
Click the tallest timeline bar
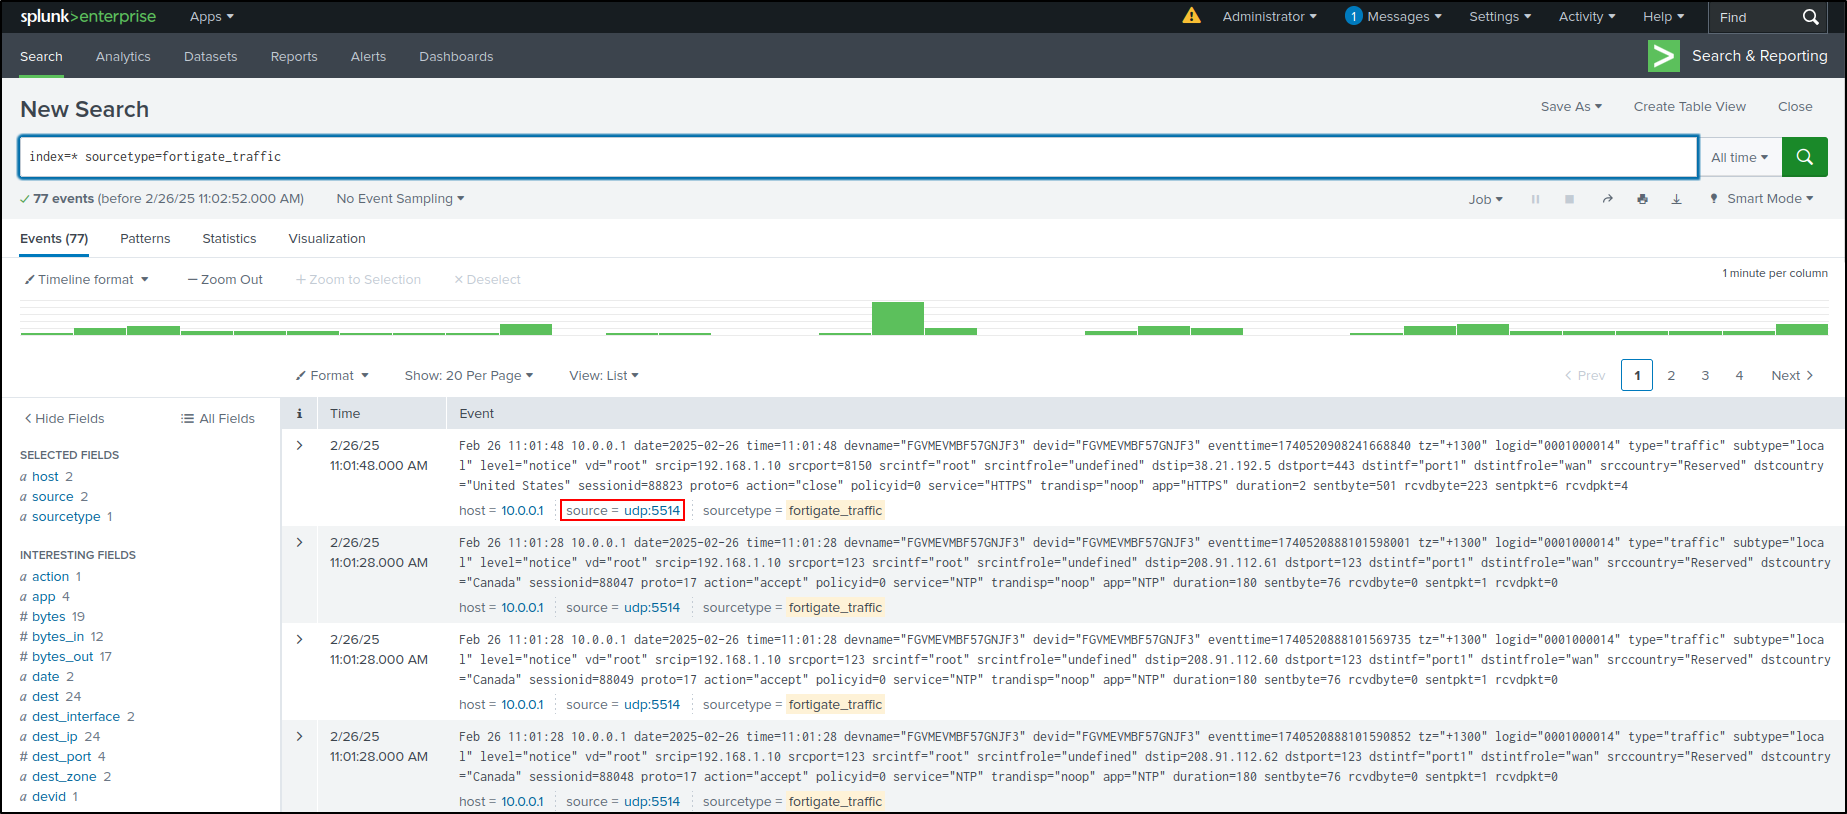pos(897,318)
